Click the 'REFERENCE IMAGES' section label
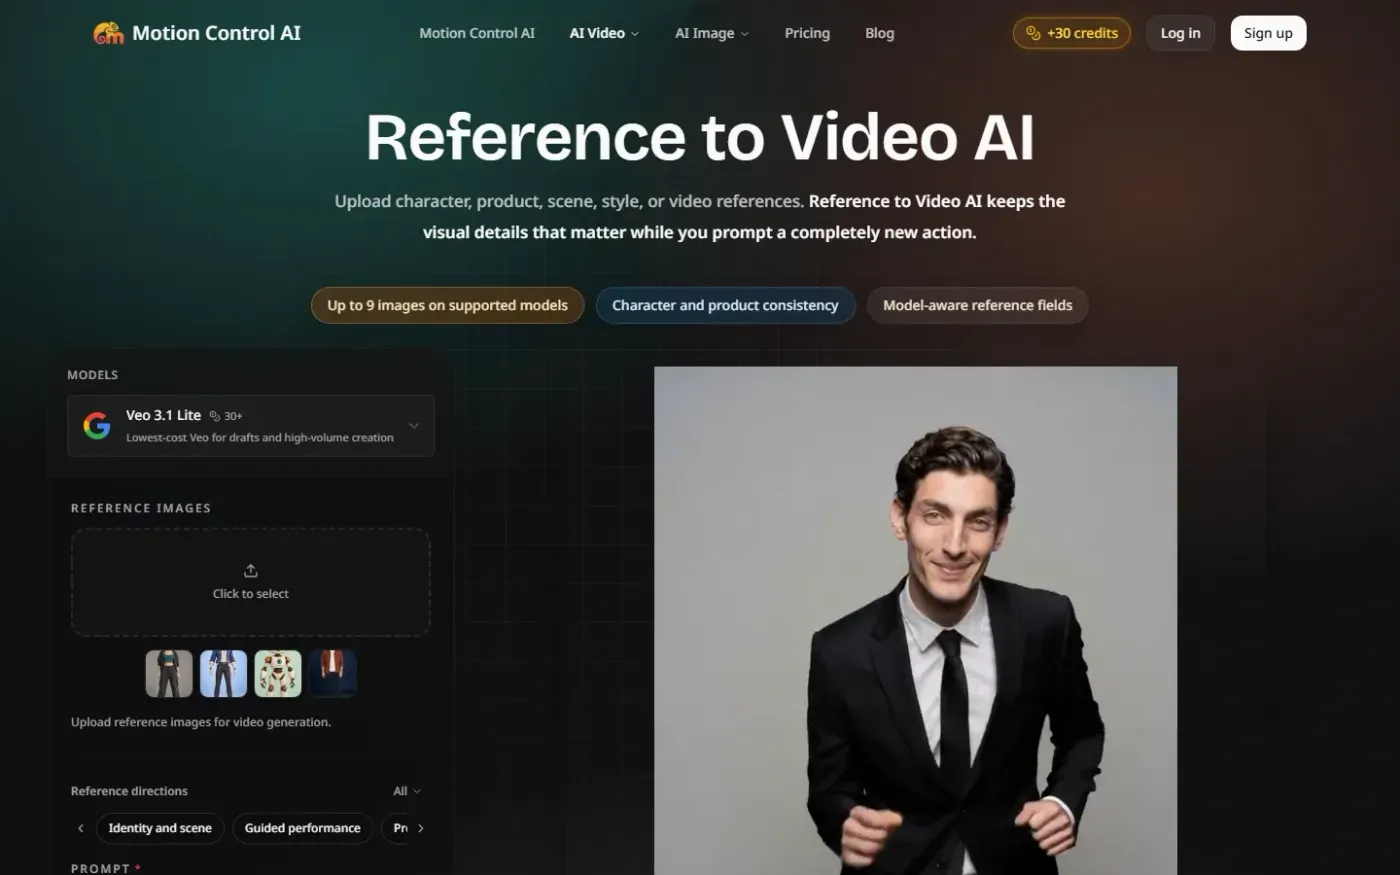 coord(141,508)
